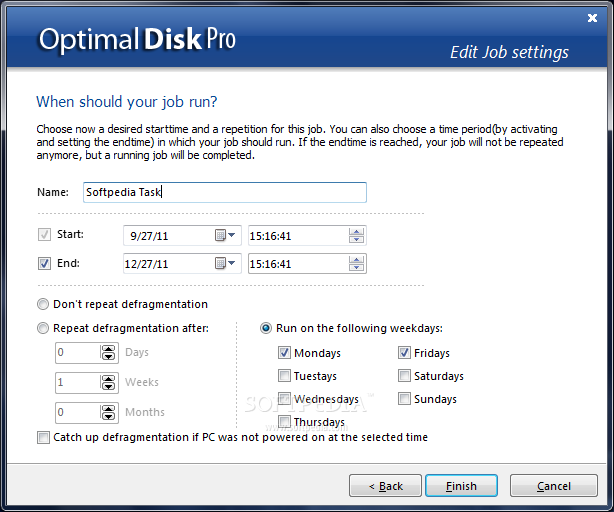Open the Start date calendar dropdown
614x512 pixels.
click(225, 235)
